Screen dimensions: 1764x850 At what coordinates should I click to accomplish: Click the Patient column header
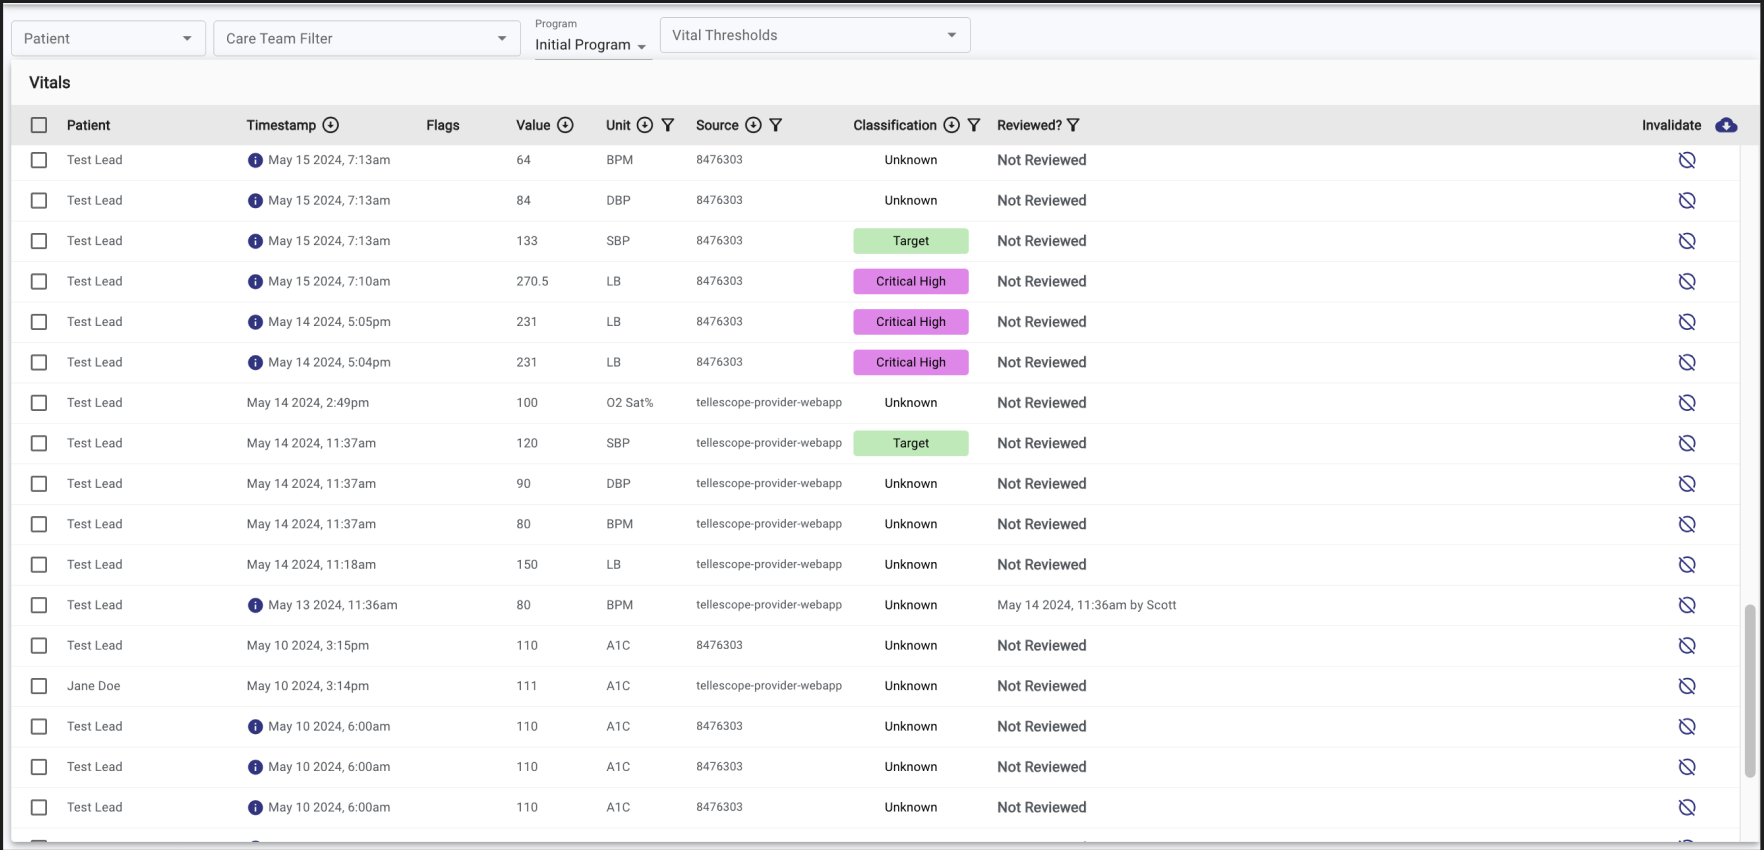point(88,125)
